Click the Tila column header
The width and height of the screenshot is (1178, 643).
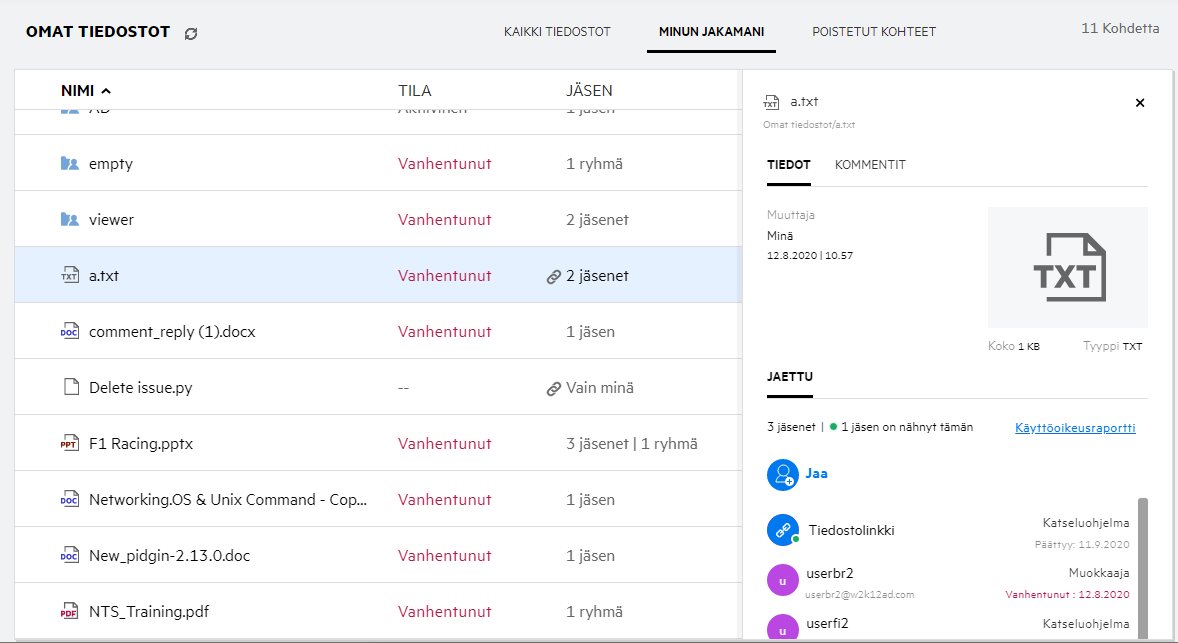415,91
